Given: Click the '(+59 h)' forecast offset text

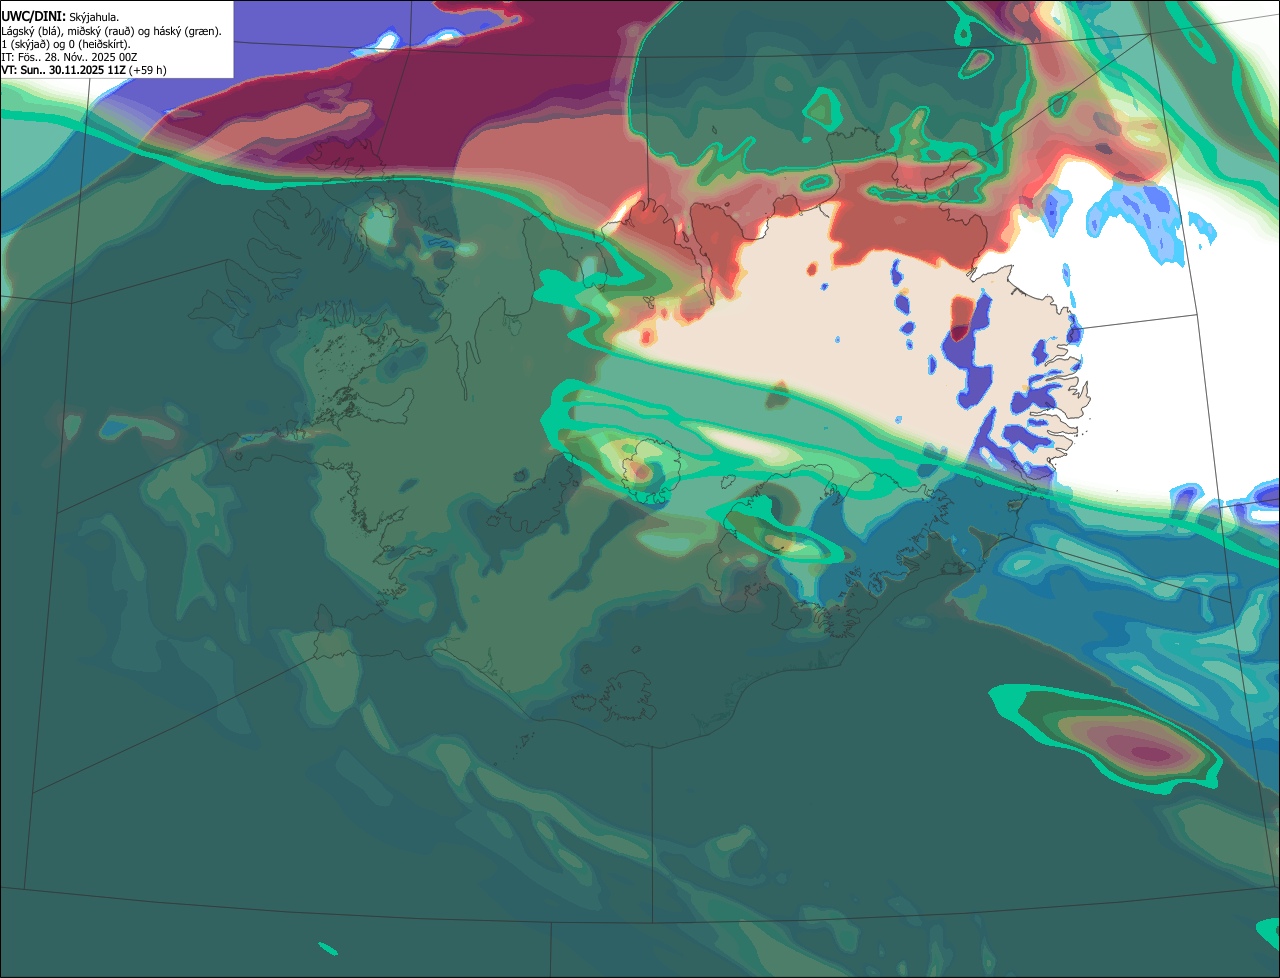Looking at the screenshot, I should (x=148, y=70).
